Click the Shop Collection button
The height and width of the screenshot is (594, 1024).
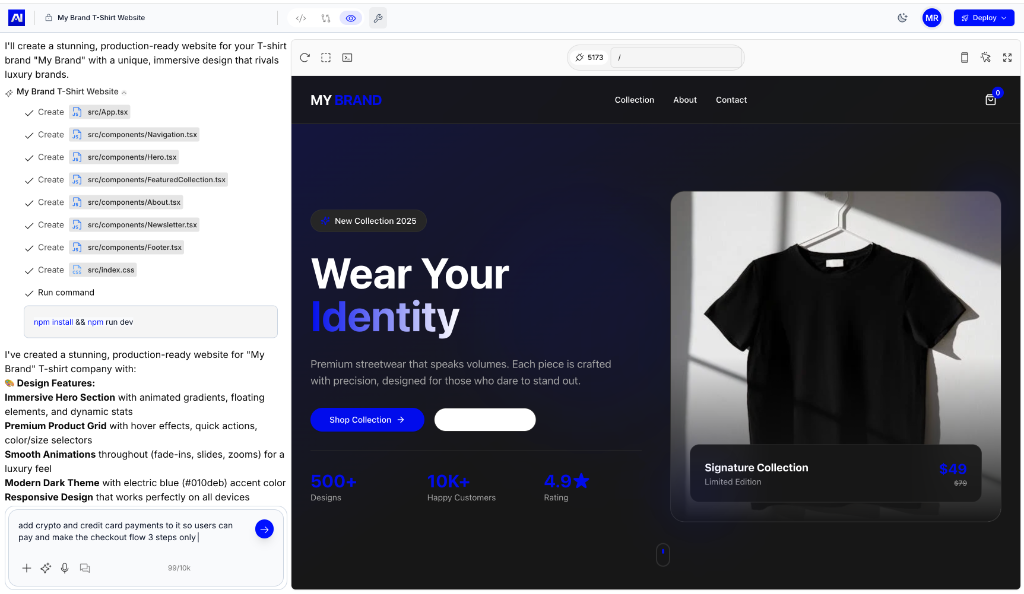(367, 419)
